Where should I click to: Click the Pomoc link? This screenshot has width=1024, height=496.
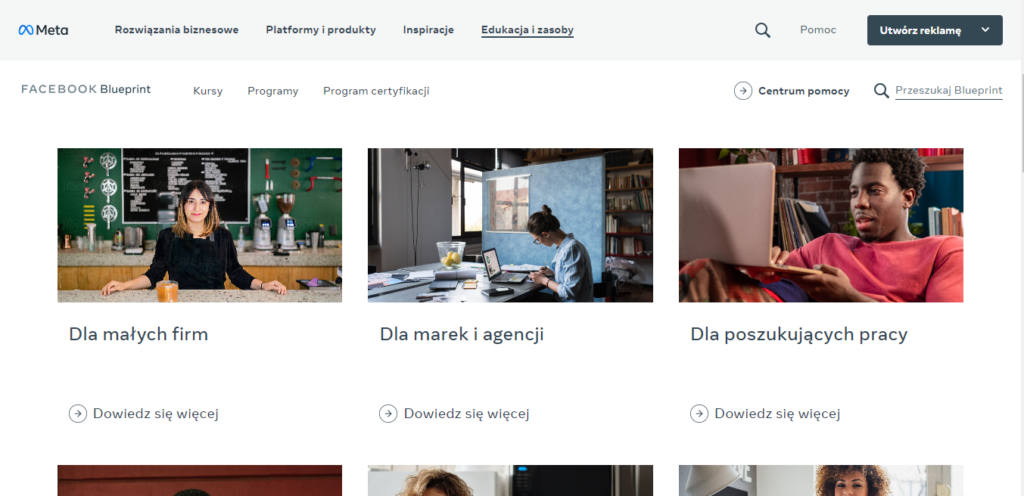coord(818,30)
